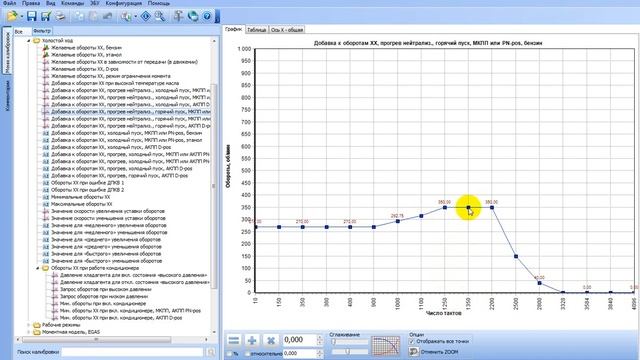Select Обороты ХХ при ошибке ДПКВ 1
The height and width of the screenshot is (360, 640).
click(87, 183)
